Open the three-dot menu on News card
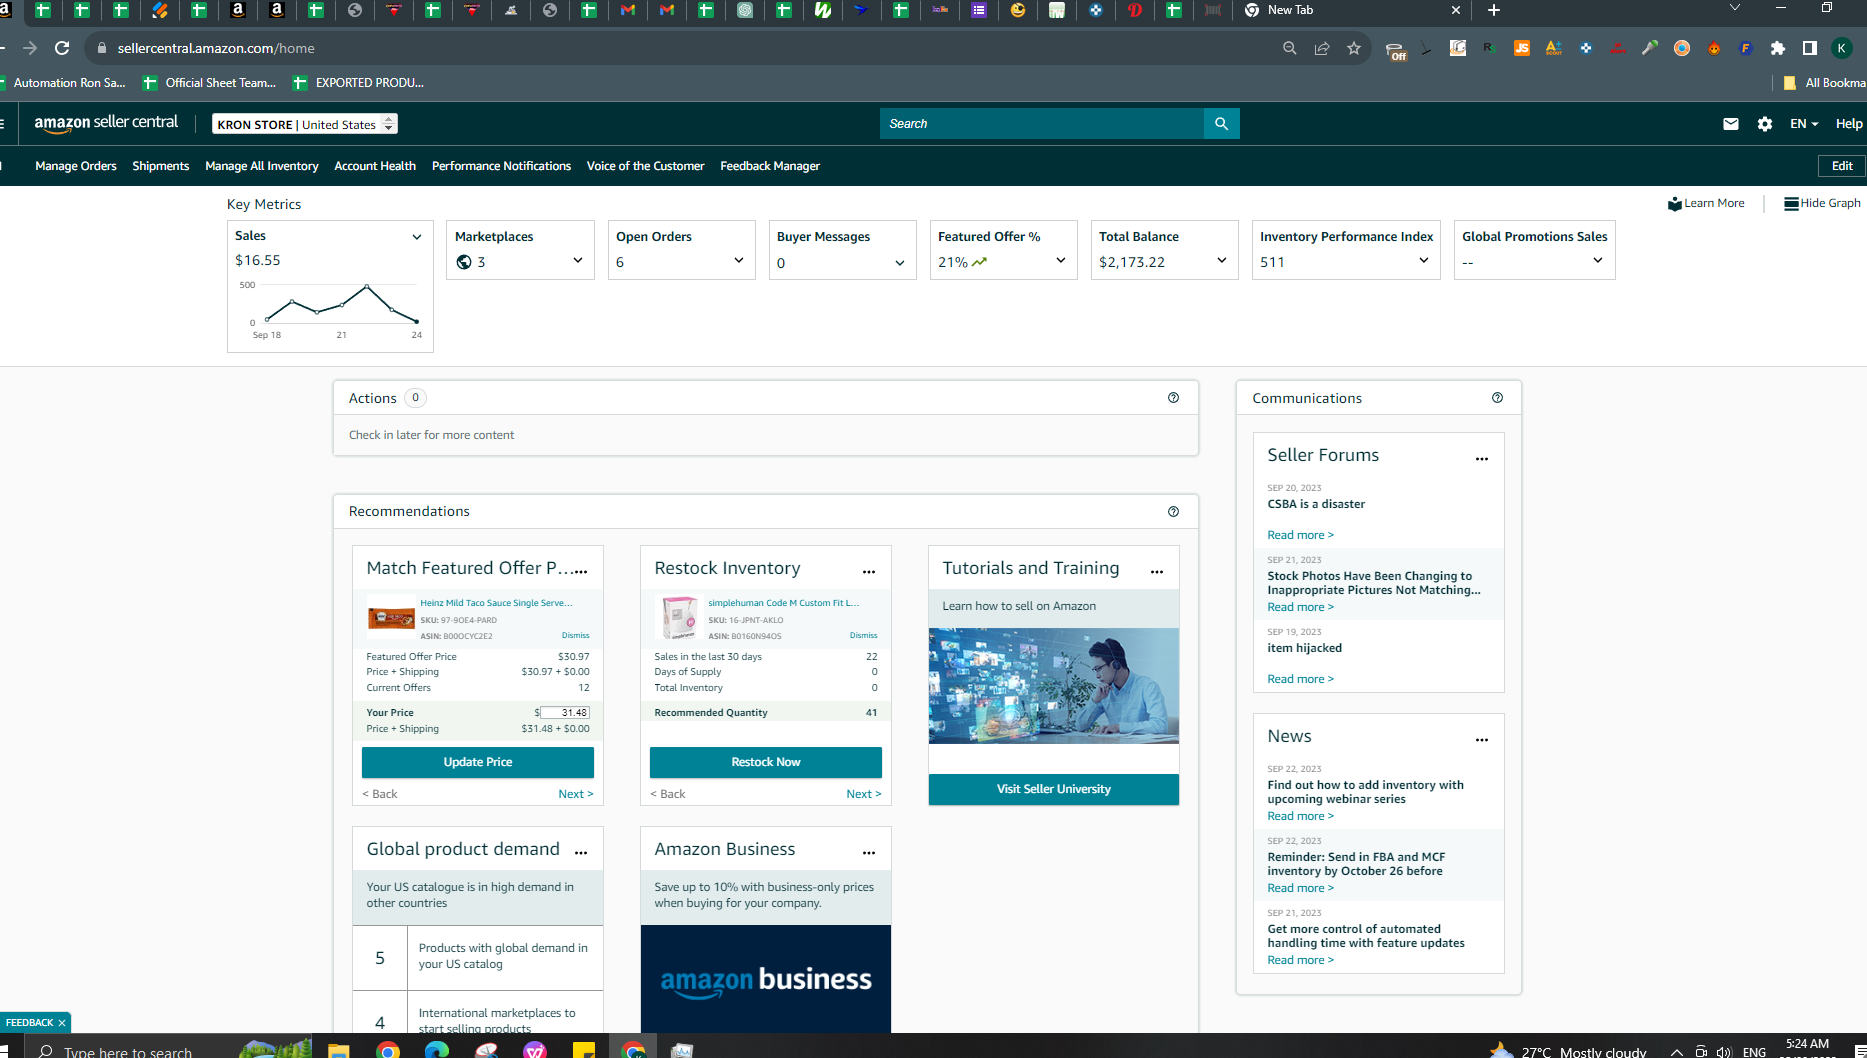Screen dimensions: 1867x1058 click(x=1482, y=740)
